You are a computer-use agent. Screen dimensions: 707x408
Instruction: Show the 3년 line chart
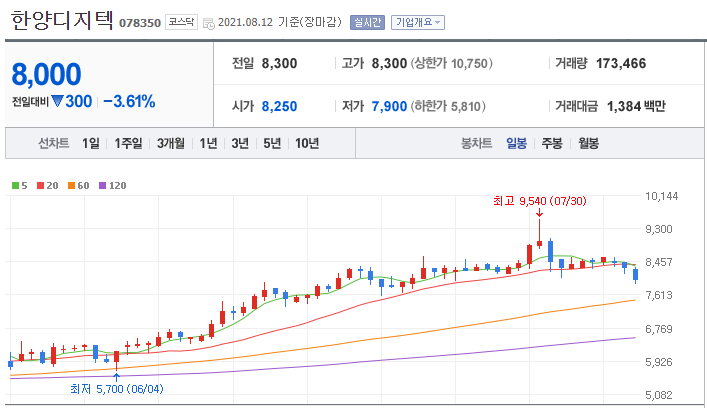[x=240, y=143]
